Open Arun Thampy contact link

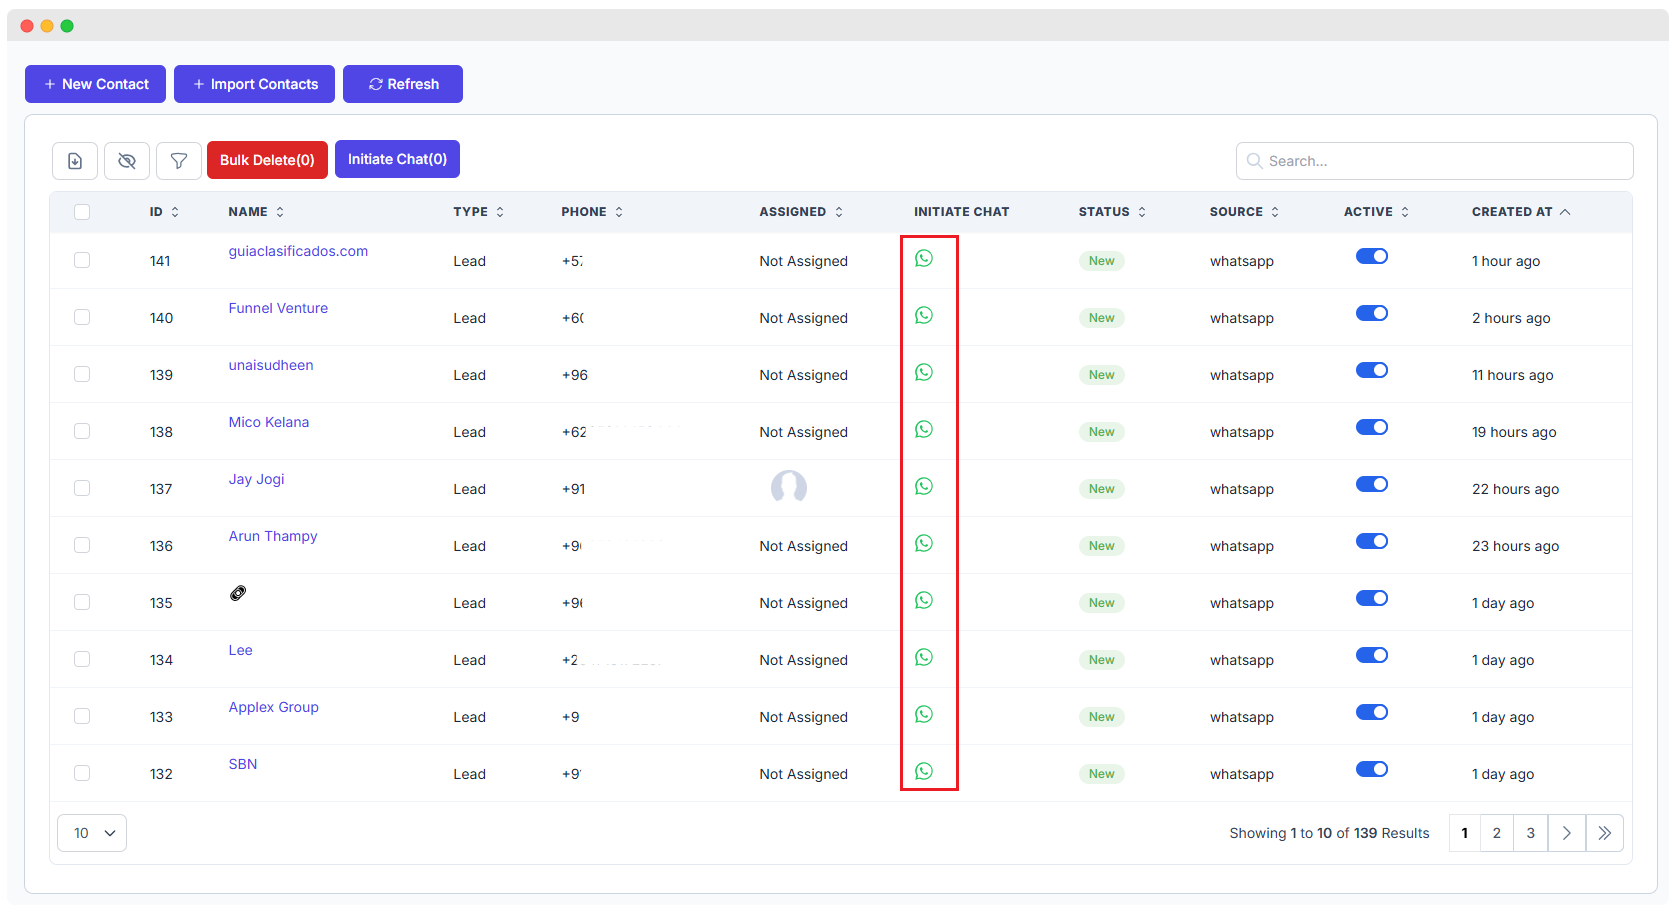[x=273, y=536]
